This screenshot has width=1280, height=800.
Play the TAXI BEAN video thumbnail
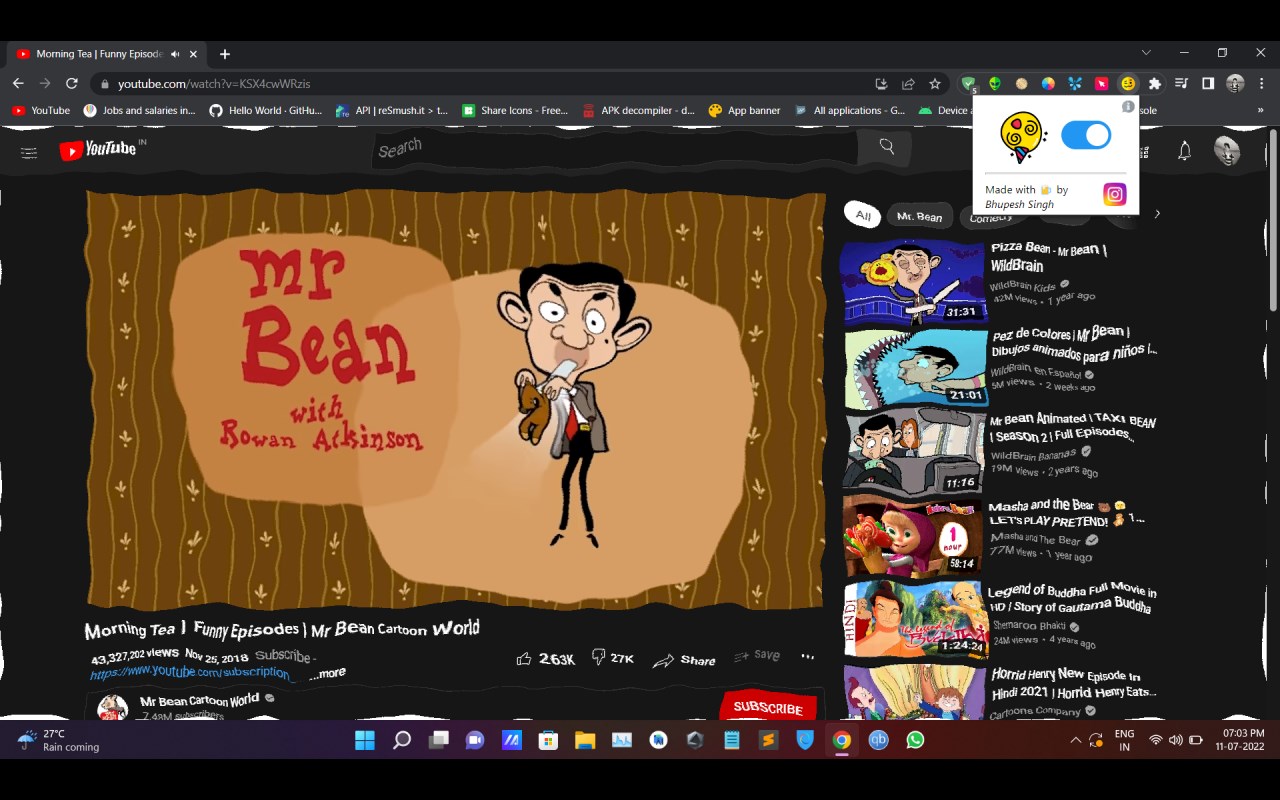915,451
